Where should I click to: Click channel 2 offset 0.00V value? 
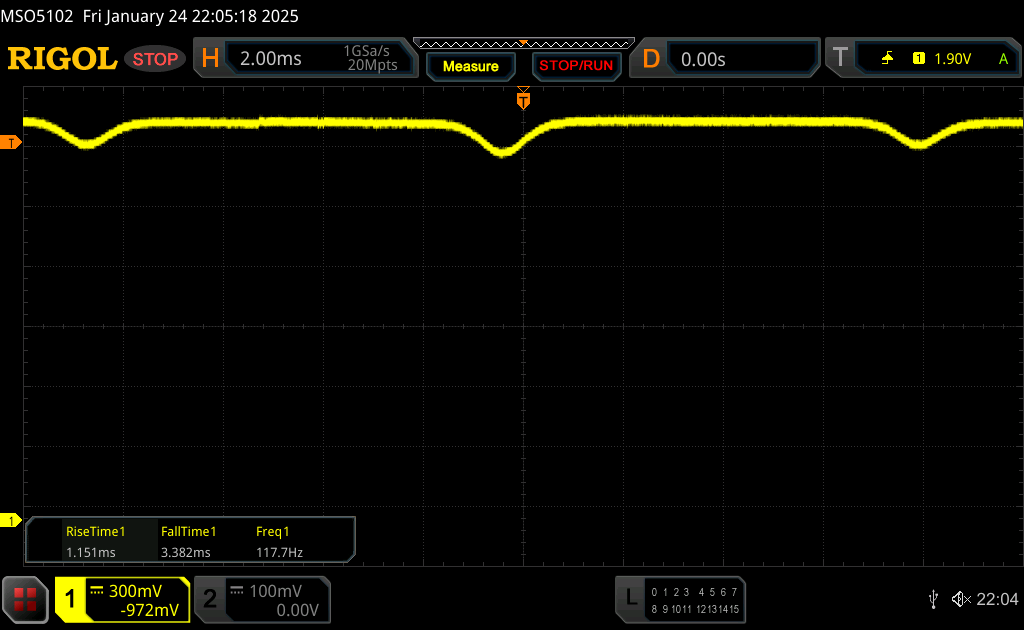pyautogui.click(x=297, y=610)
